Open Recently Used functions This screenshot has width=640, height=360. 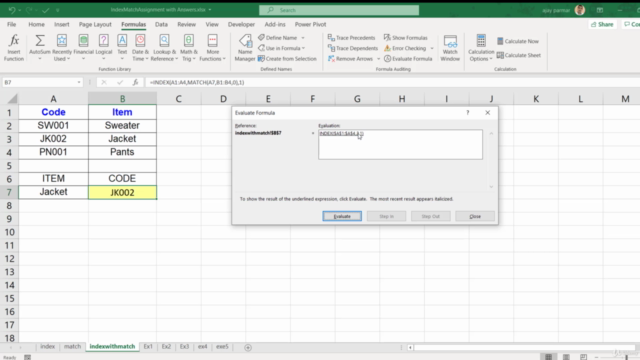[x=62, y=47]
